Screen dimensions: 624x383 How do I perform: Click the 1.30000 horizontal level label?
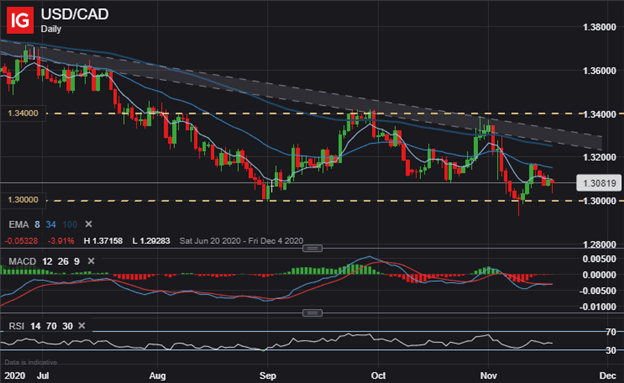click(23, 200)
